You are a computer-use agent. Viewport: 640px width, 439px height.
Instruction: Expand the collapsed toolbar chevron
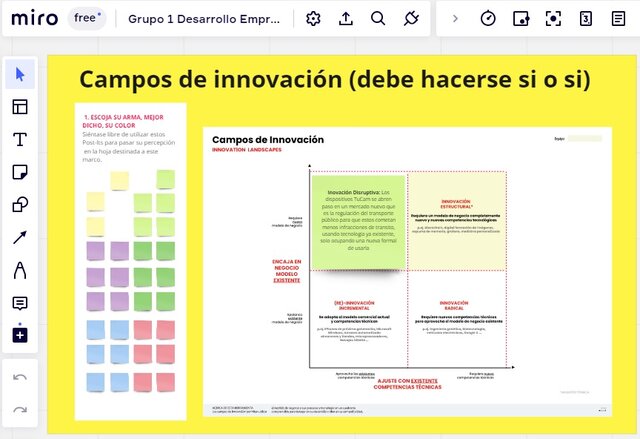tap(456, 18)
